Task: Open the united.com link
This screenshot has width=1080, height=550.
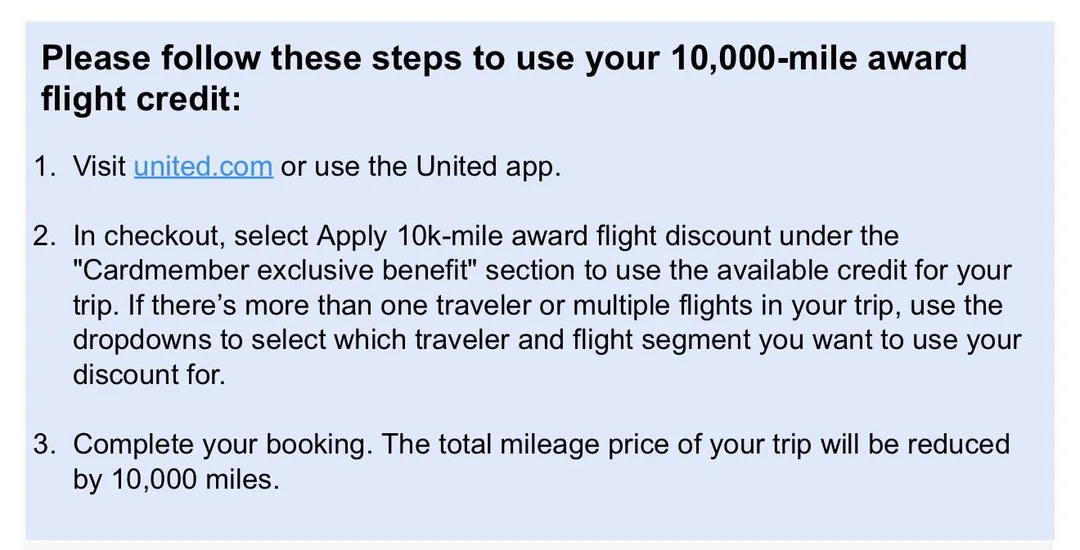Action: click(x=203, y=166)
